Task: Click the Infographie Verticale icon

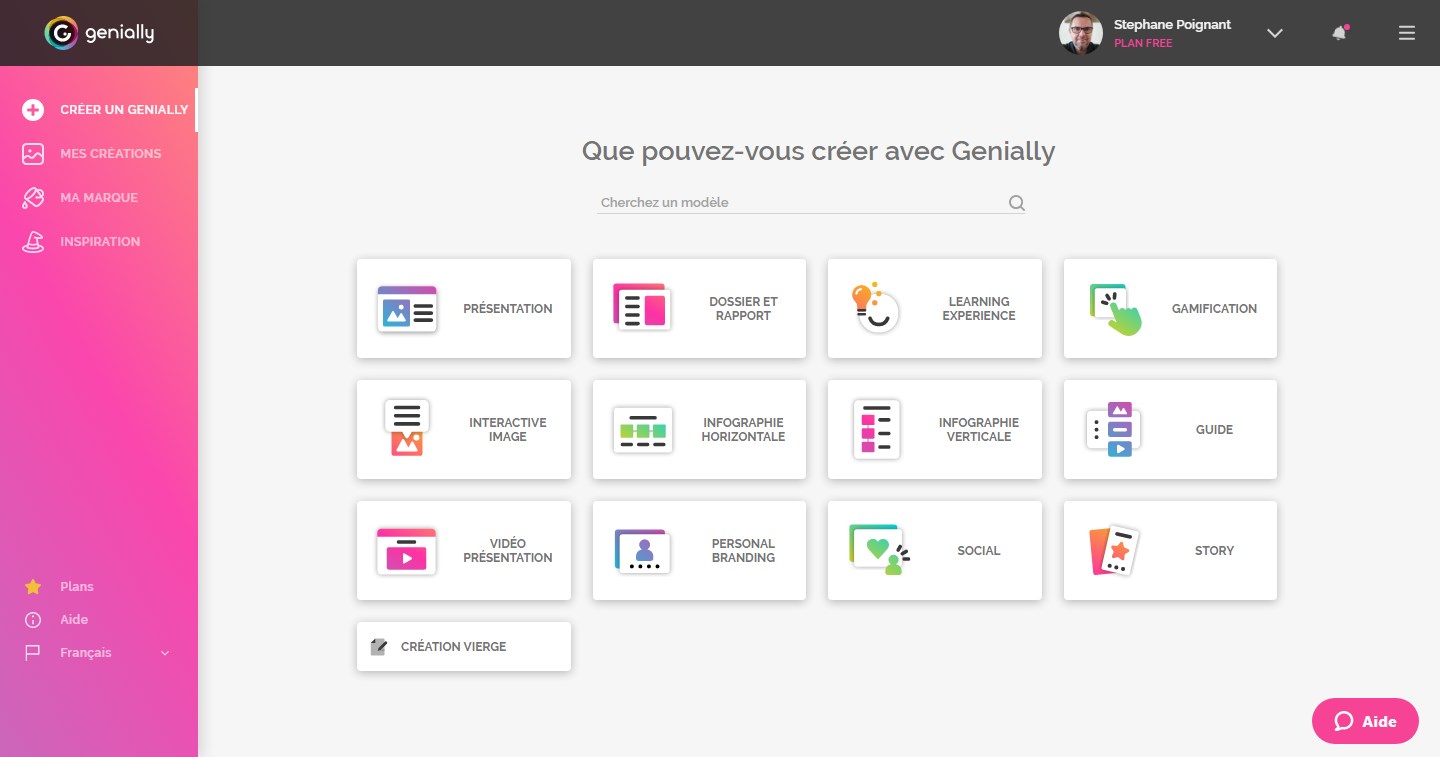Action: tap(877, 430)
